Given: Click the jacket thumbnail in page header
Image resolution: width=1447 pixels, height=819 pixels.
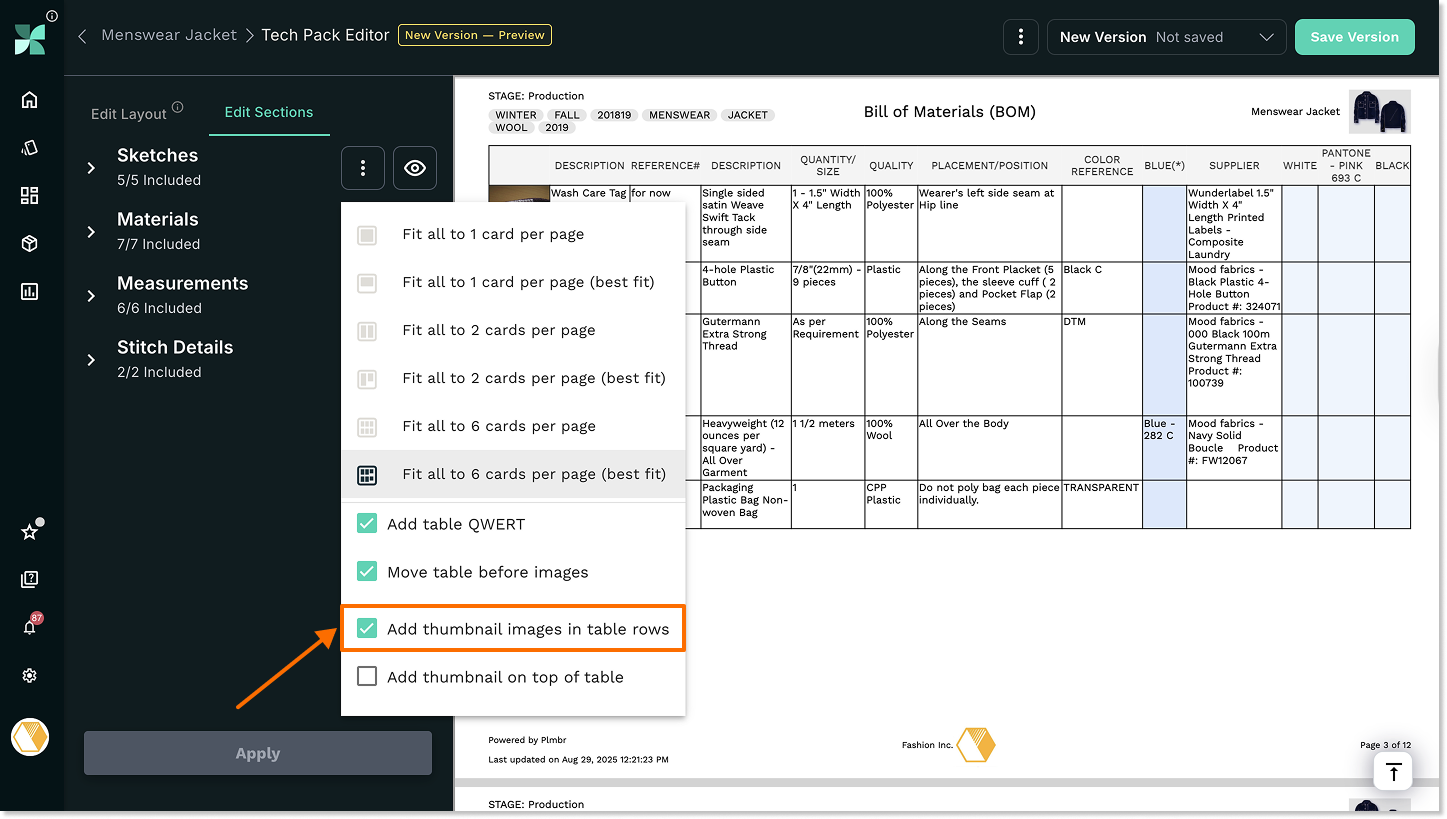Looking at the screenshot, I should click(x=1379, y=111).
